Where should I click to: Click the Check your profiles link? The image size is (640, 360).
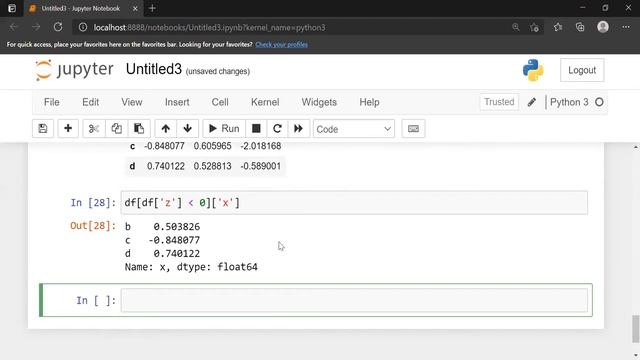point(281,44)
